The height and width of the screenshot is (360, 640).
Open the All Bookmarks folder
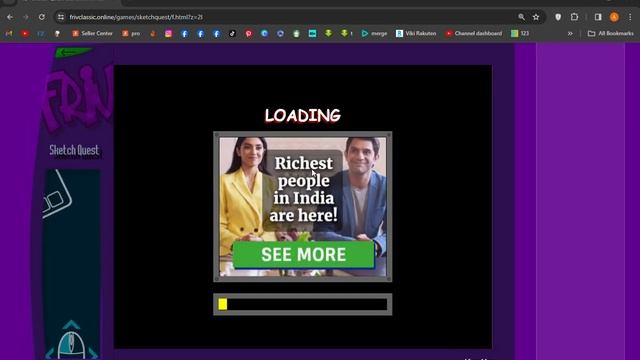(611, 33)
